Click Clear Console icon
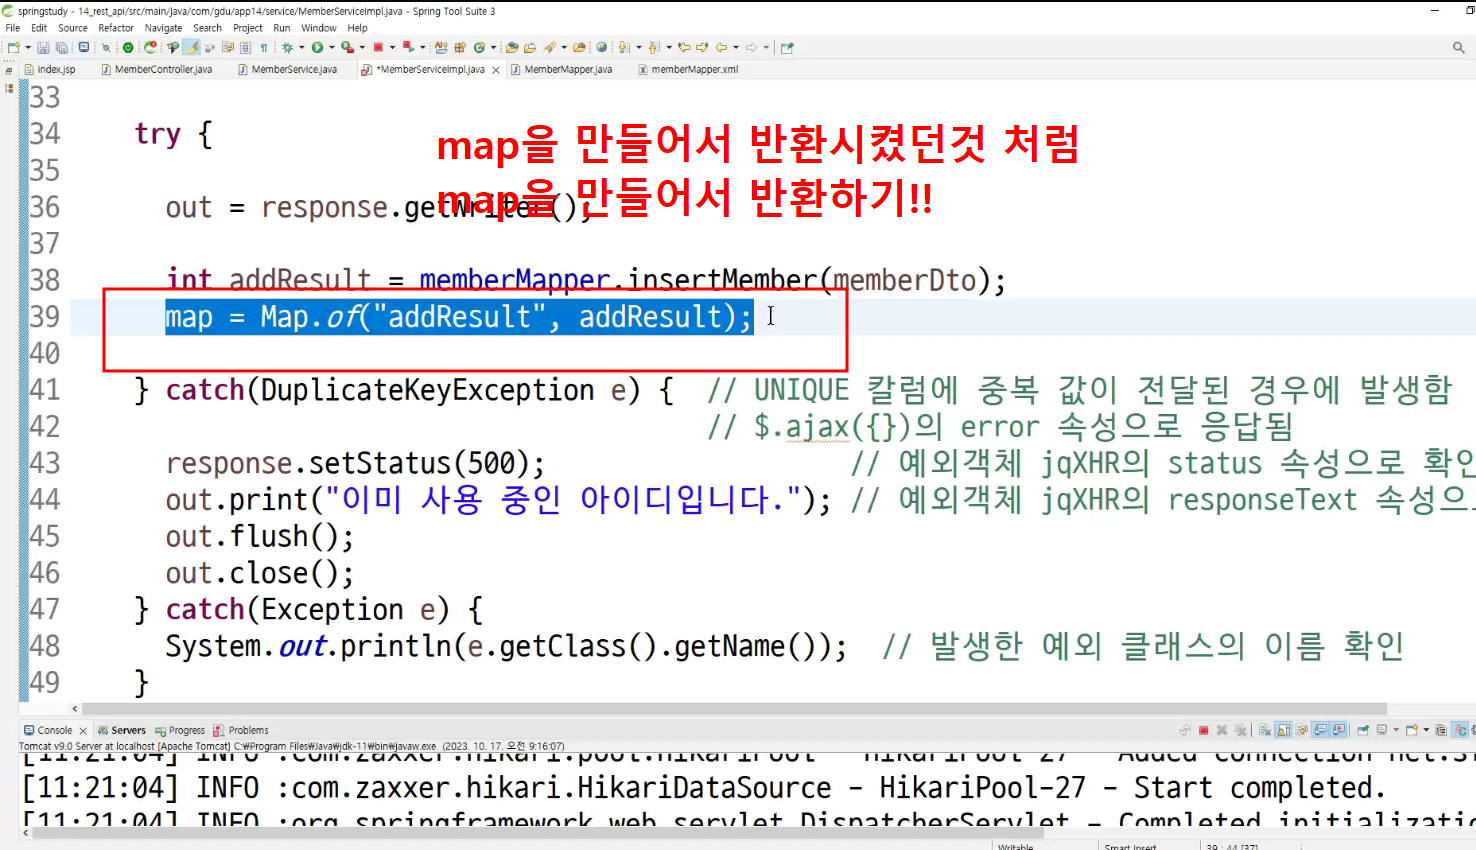The height and width of the screenshot is (850, 1476). coord(1264,730)
